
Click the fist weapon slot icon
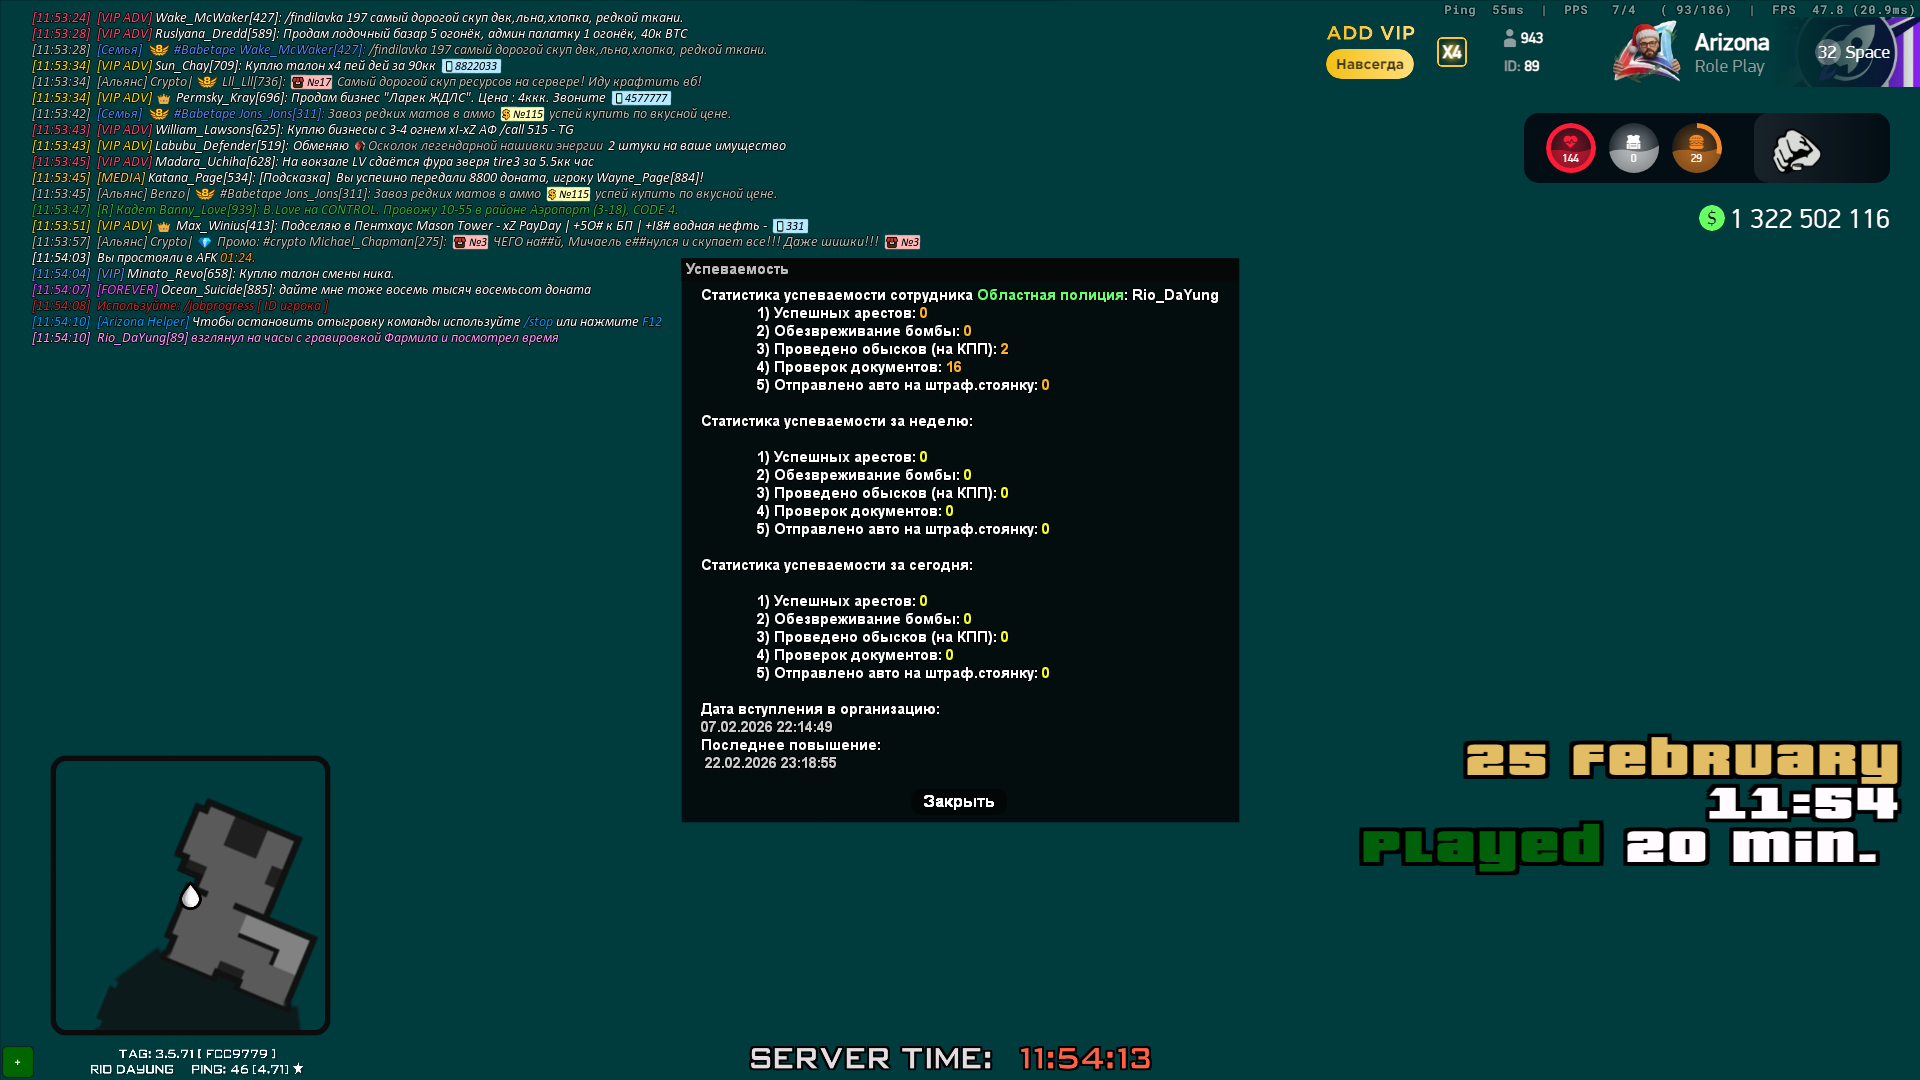coord(1796,150)
